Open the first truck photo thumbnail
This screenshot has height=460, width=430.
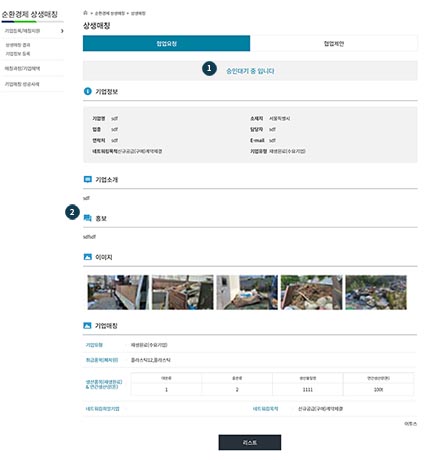pyautogui.click(x=118, y=292)
